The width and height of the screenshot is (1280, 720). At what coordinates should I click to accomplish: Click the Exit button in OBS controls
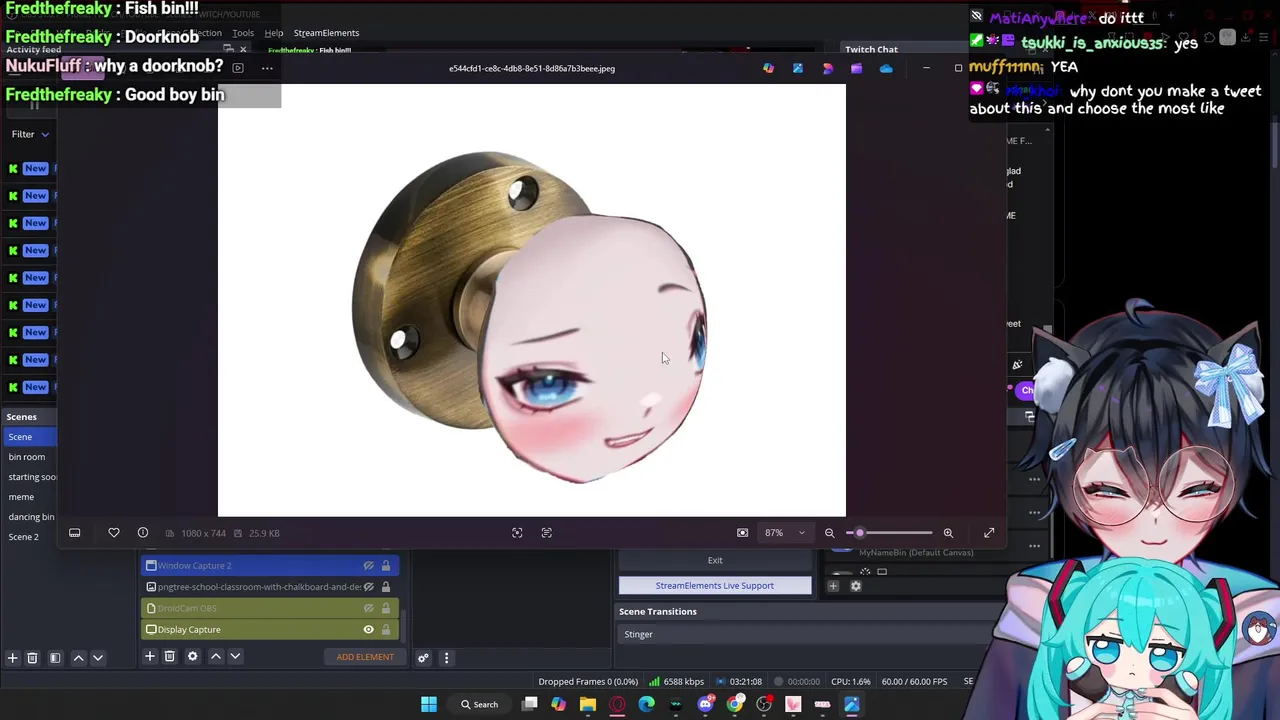[715, 560]
